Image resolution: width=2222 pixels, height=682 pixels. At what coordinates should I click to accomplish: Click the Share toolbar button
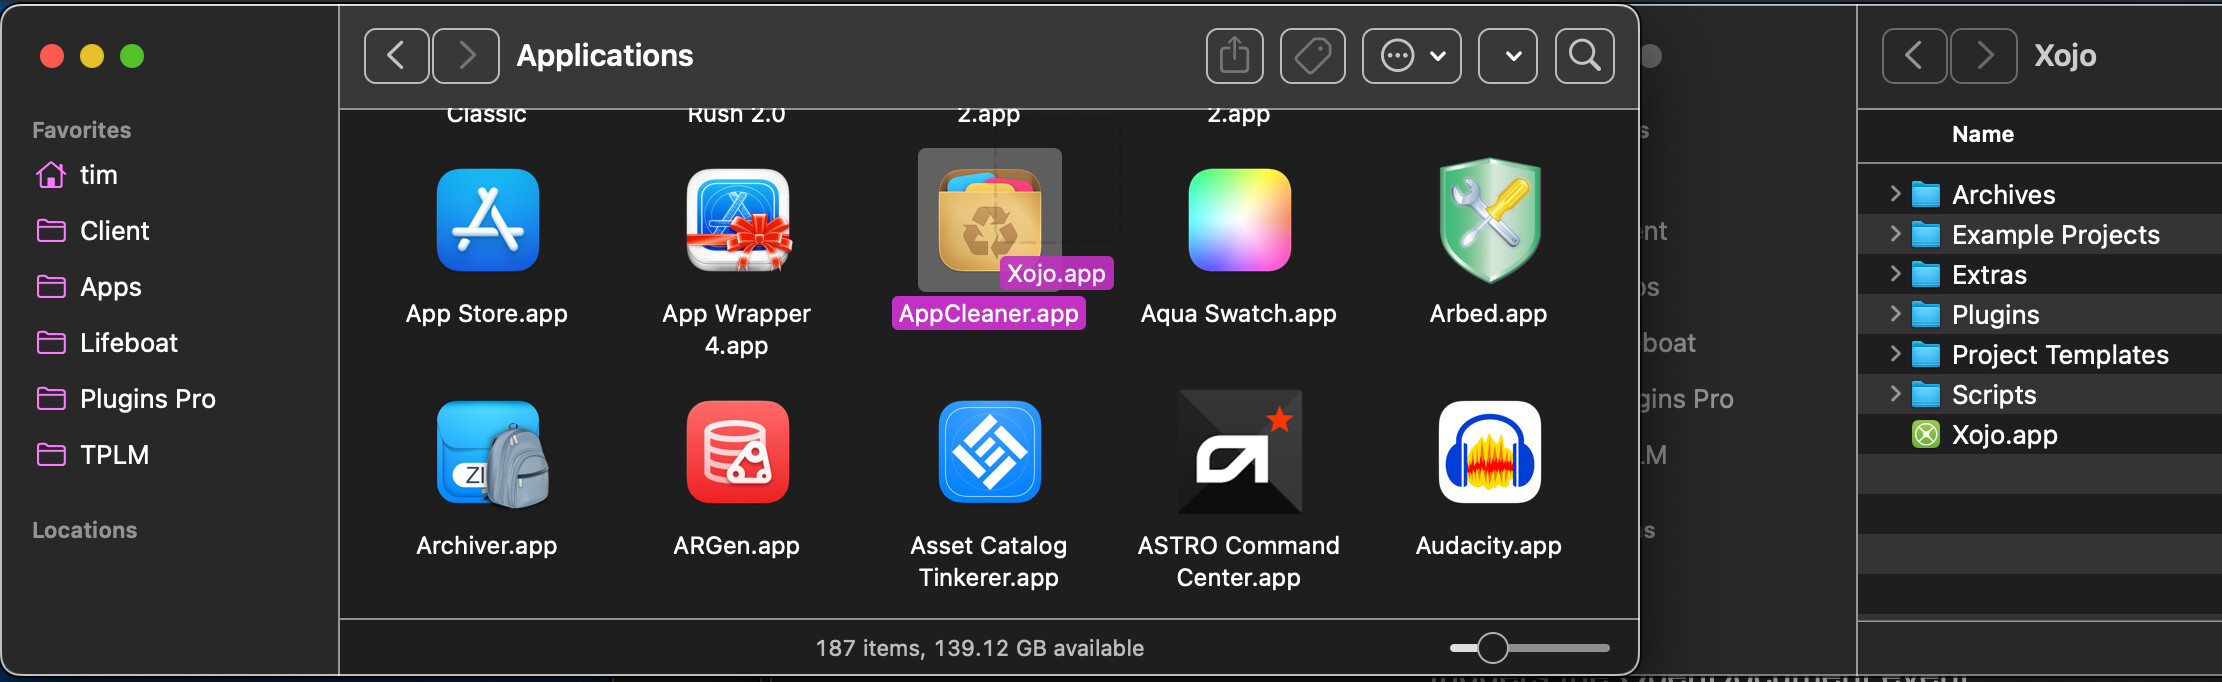point(1235,56)
